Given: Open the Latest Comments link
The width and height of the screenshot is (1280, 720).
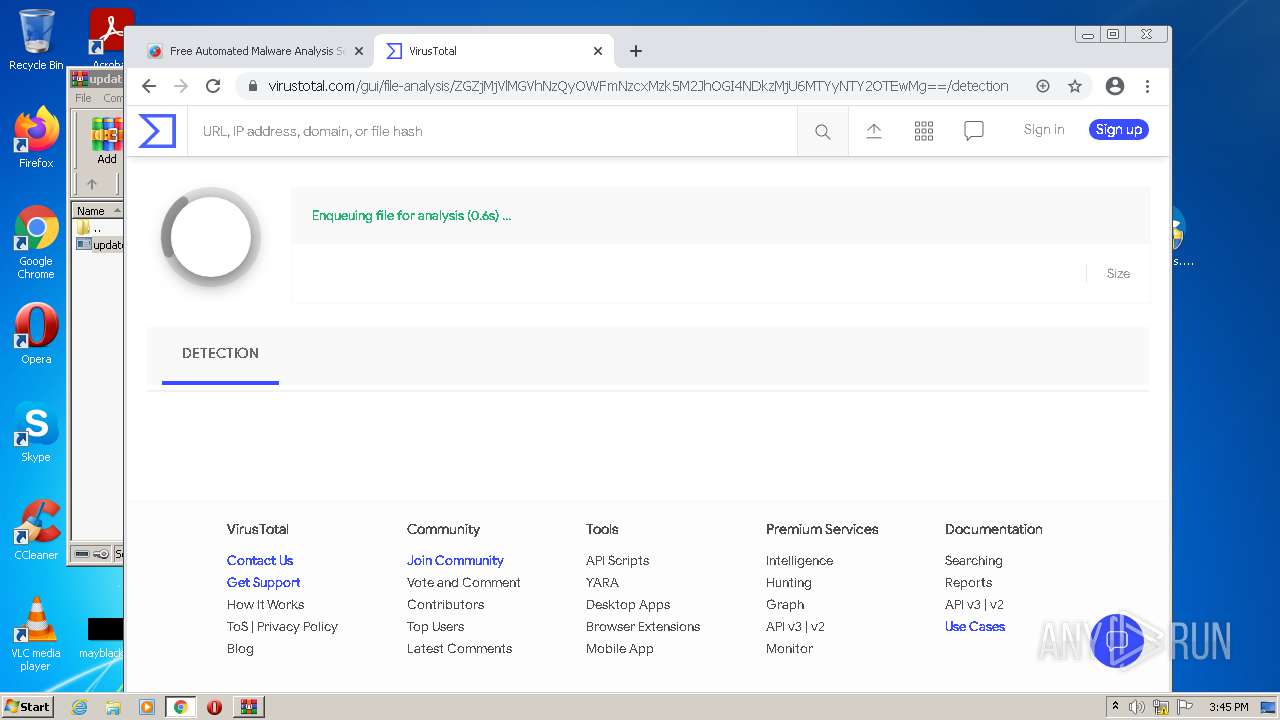Looking at the screenshot, I should click(459, 649).
